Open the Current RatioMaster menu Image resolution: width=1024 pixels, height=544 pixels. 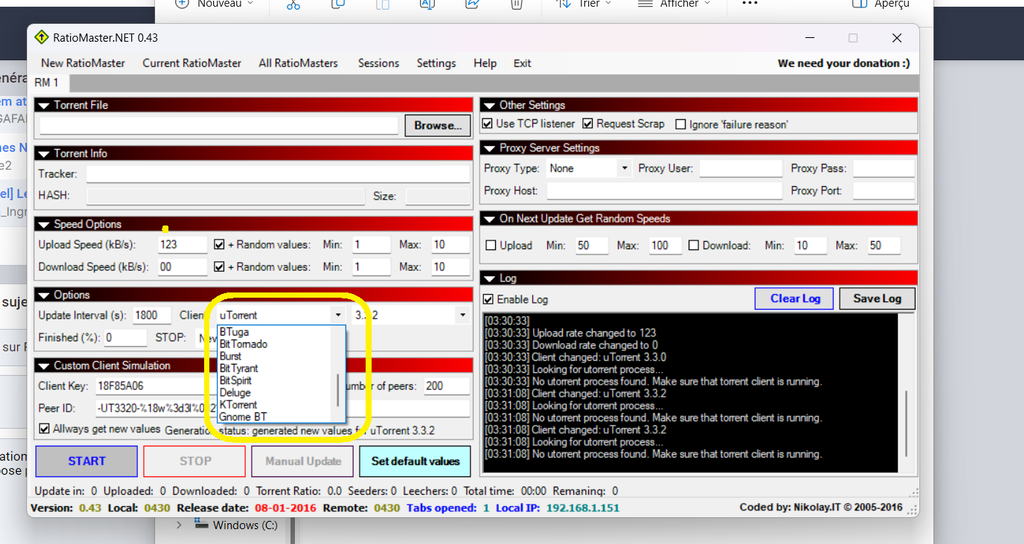(192, 63)
